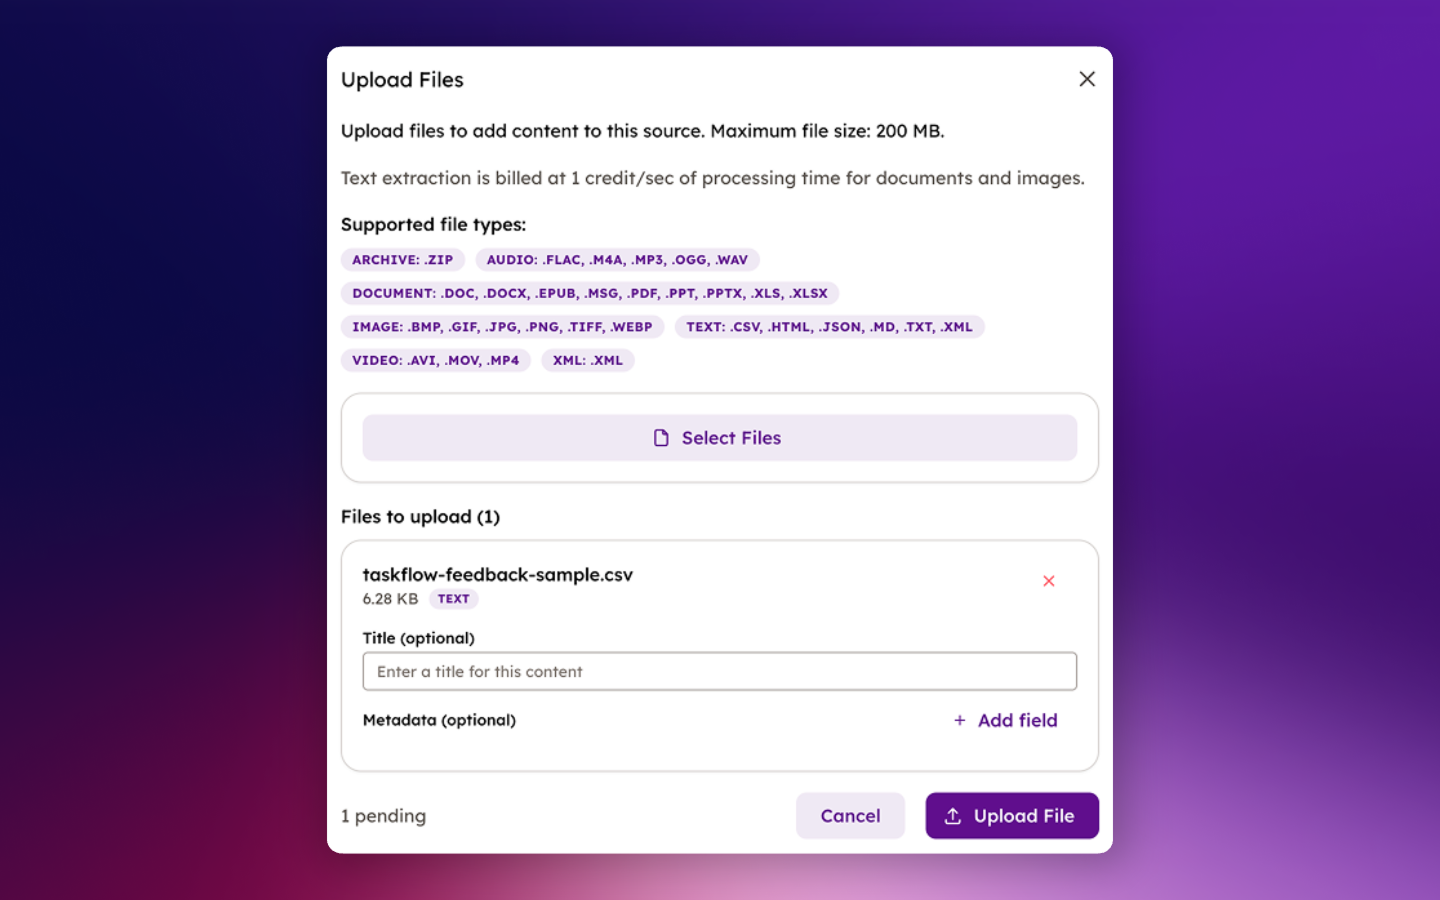Screen dimensions: 1440x900
Task: Cancel the file upload
Action: pyautogui.click(x=850, y=815)
